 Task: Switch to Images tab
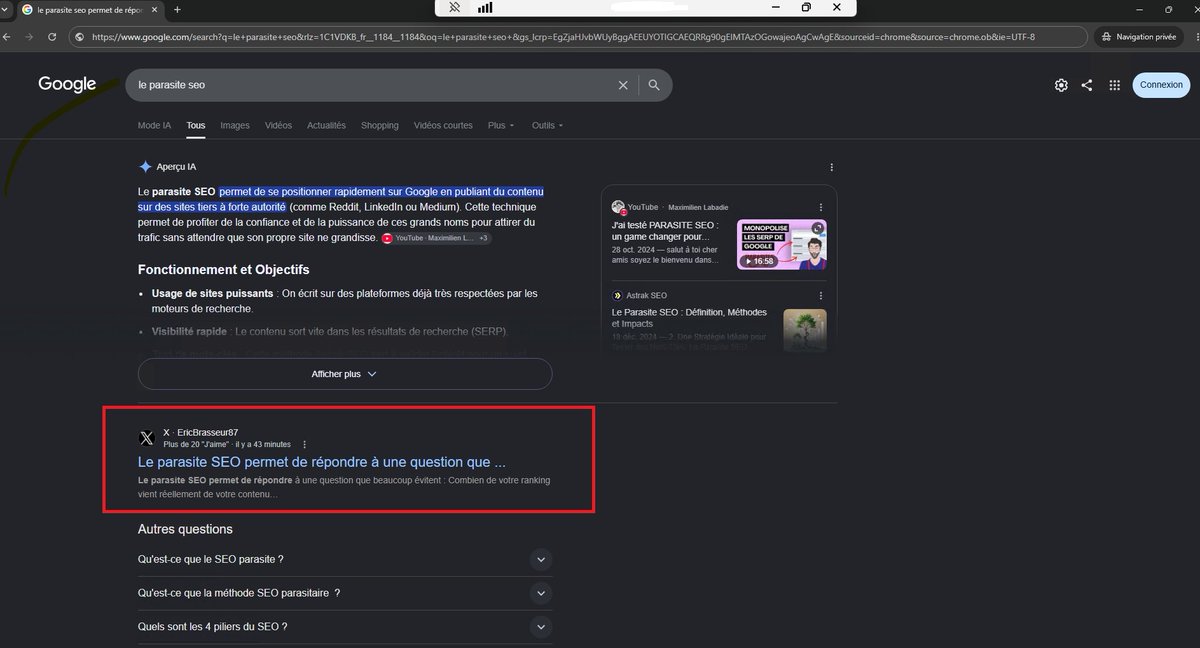(235, 126)
